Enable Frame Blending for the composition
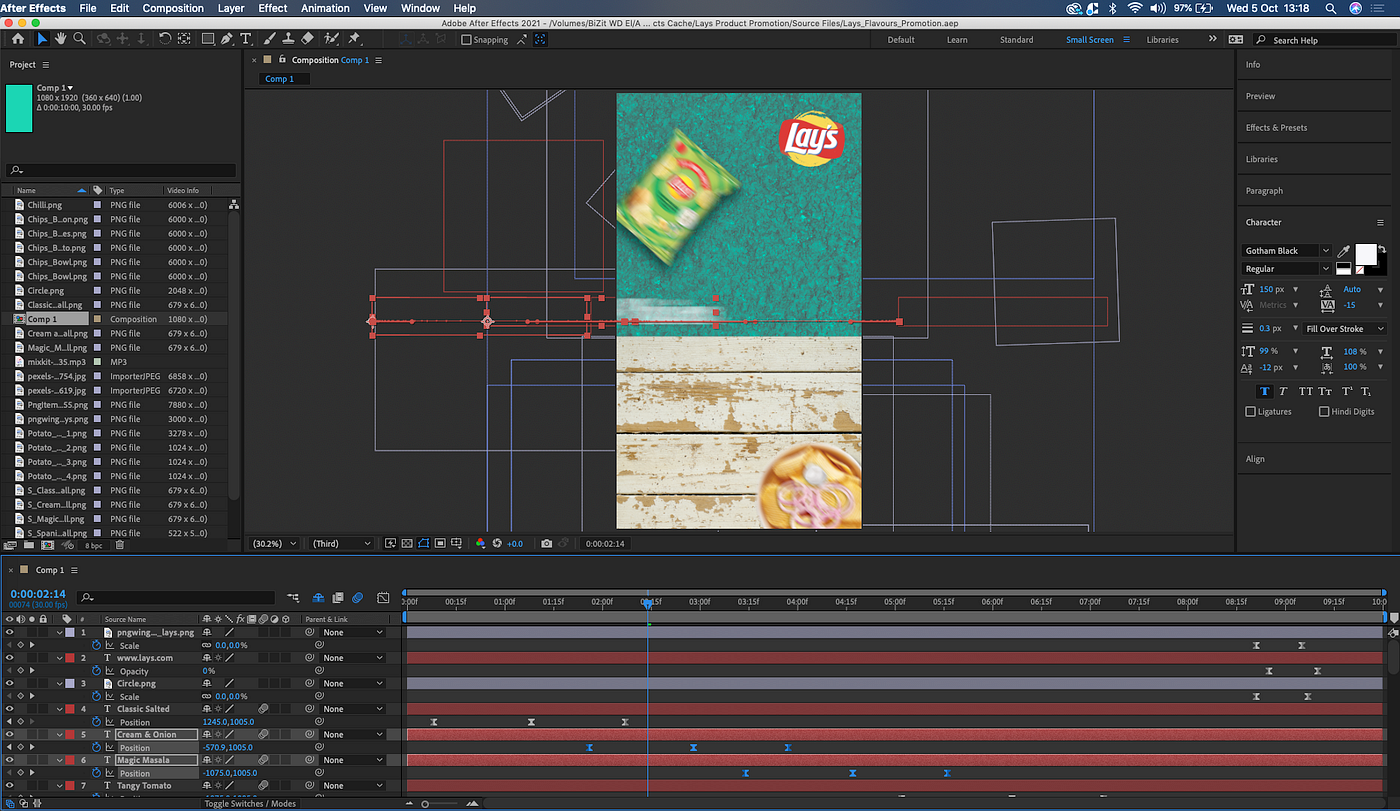The width and height of the screenshot is (1400, 811). [x=338, y=598]
